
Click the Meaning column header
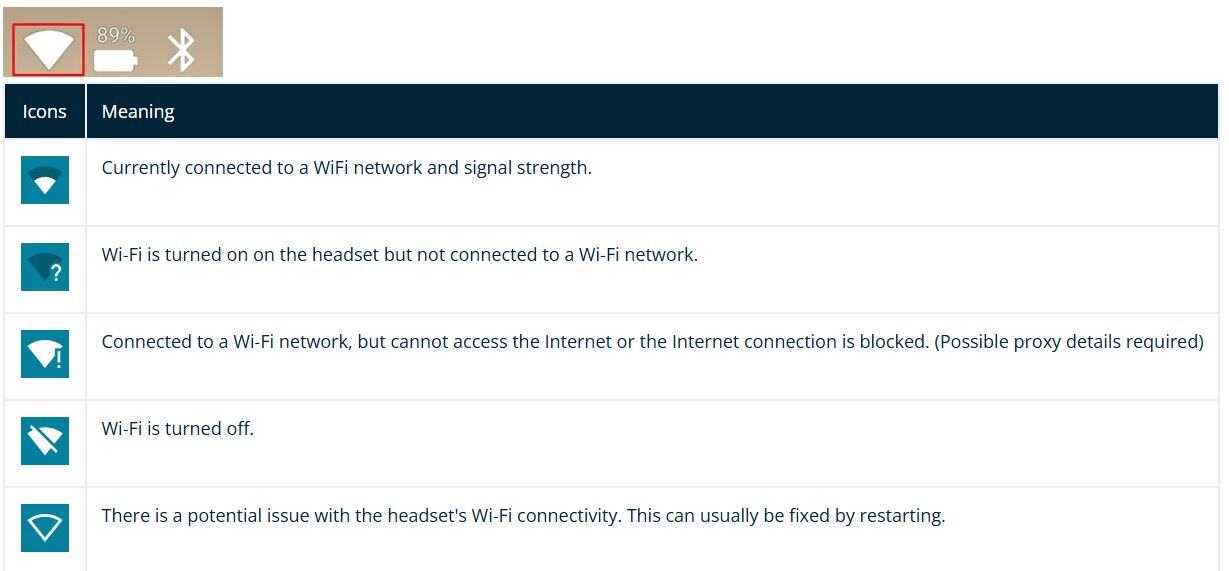(138, 111)
